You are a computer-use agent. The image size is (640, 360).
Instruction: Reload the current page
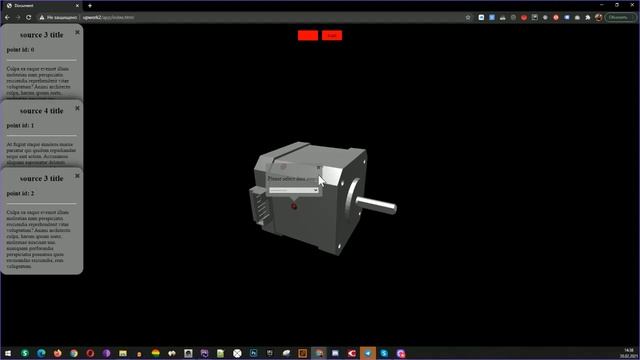pyautogui.click(x=29, y=18)
